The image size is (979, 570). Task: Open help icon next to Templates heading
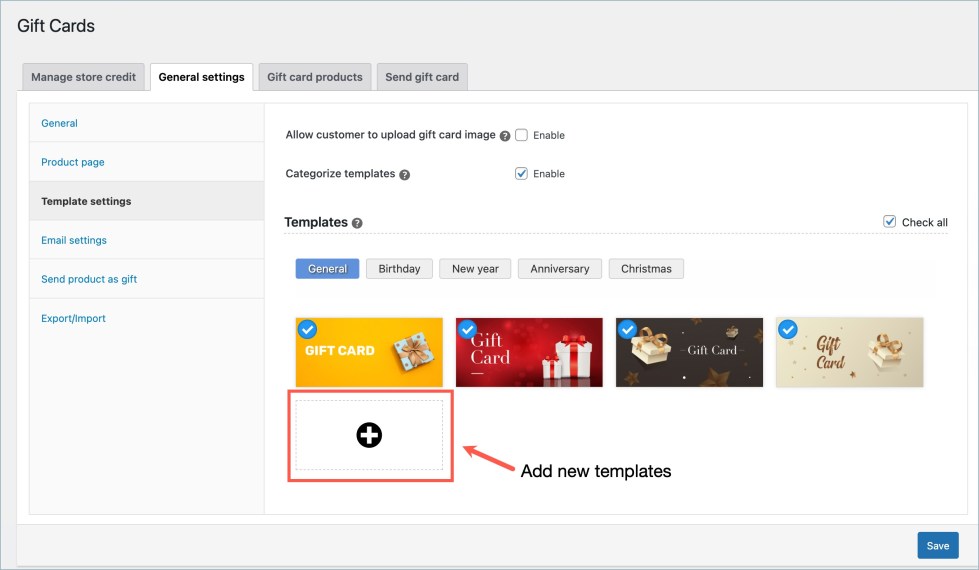click(357, 223)
